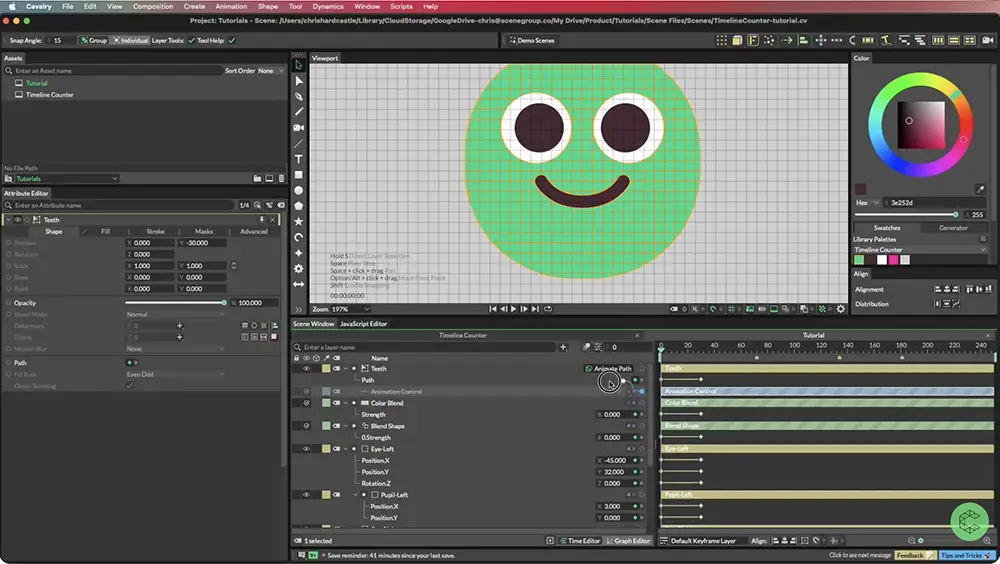Click the Animate Path button
This screenshot has height=564, width=1000.
[608, 369]
